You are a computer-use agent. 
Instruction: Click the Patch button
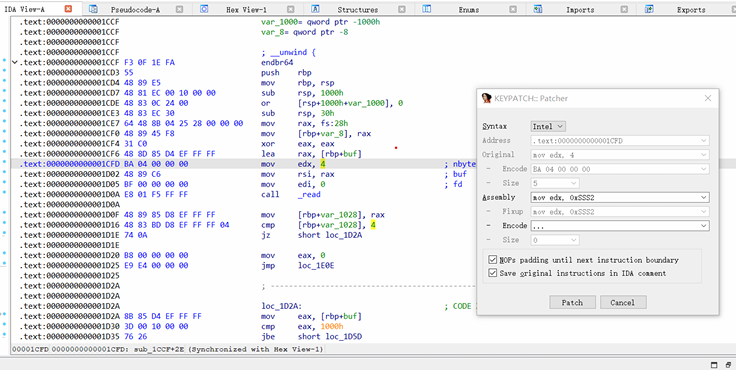[572, 302]
